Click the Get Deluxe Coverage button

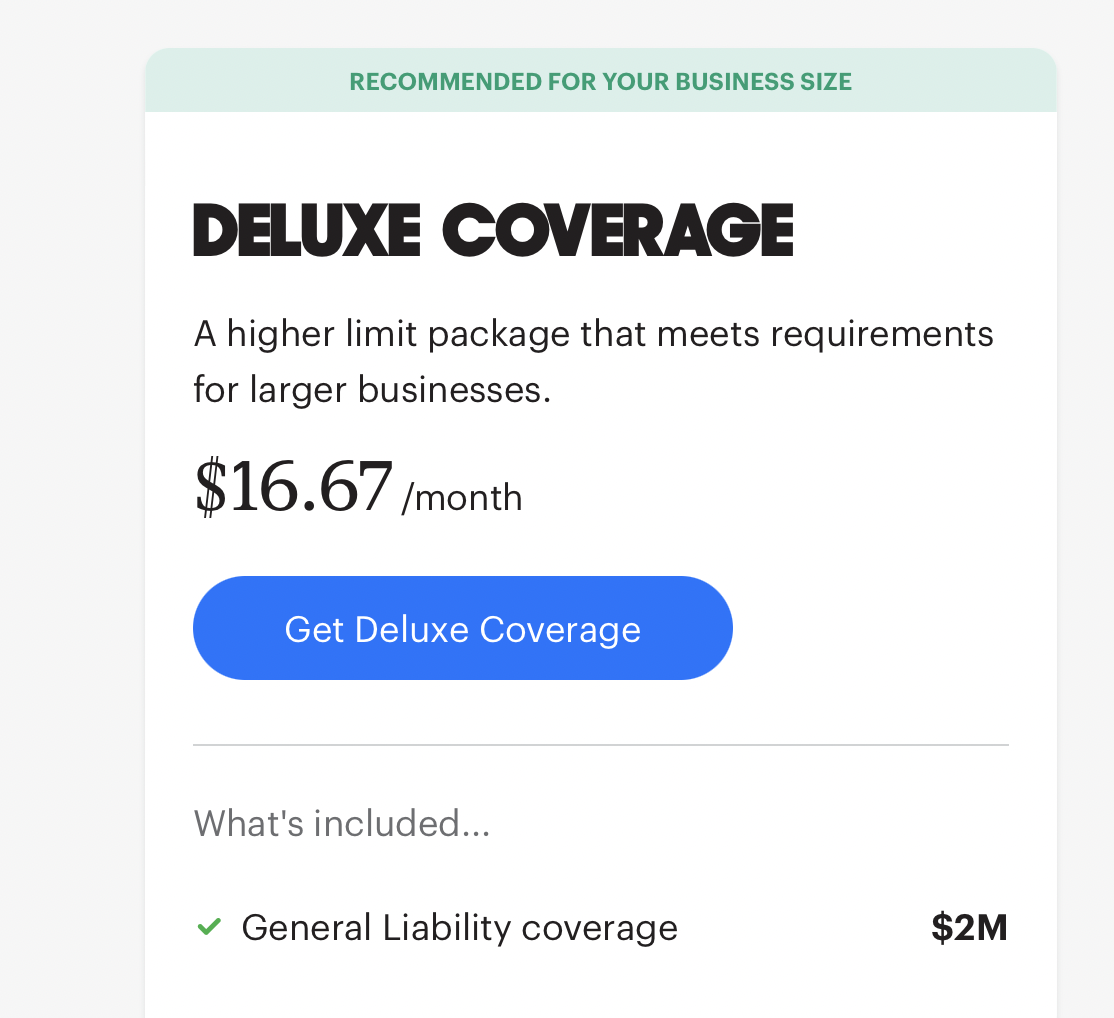point(462,628)
